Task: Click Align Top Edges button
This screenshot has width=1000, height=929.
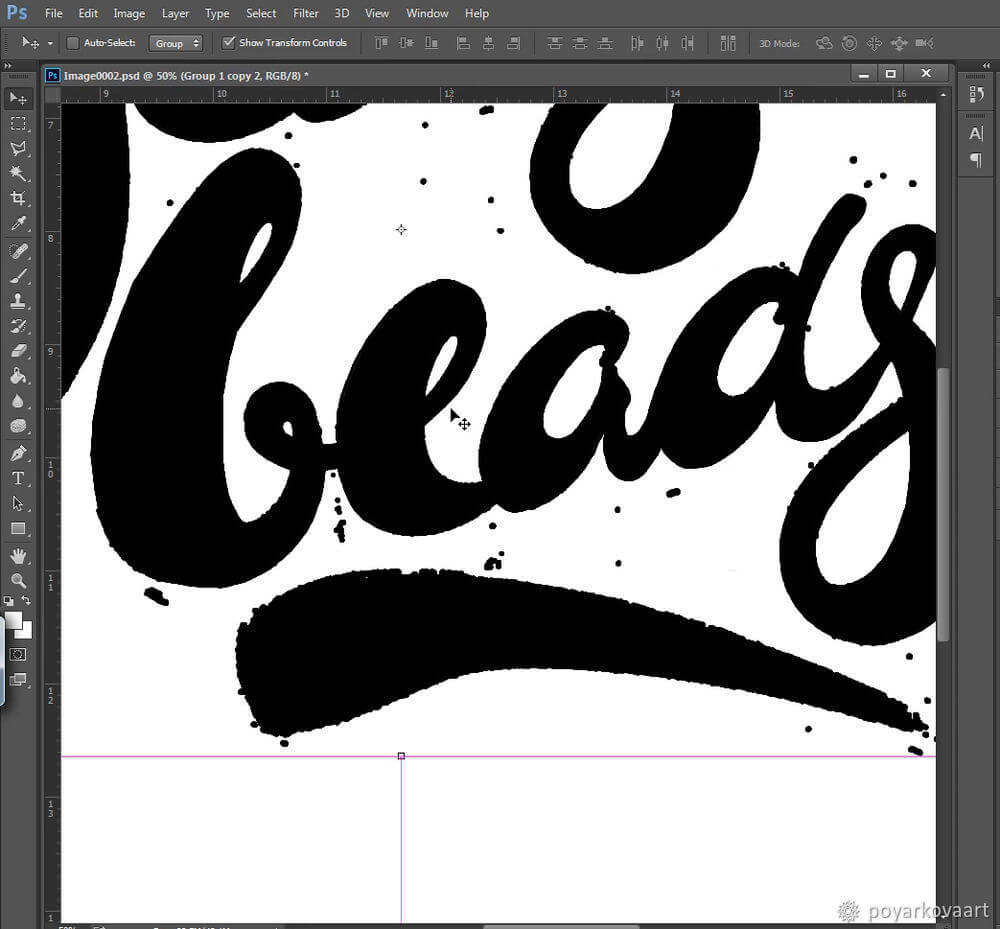Action: point(381,43)
